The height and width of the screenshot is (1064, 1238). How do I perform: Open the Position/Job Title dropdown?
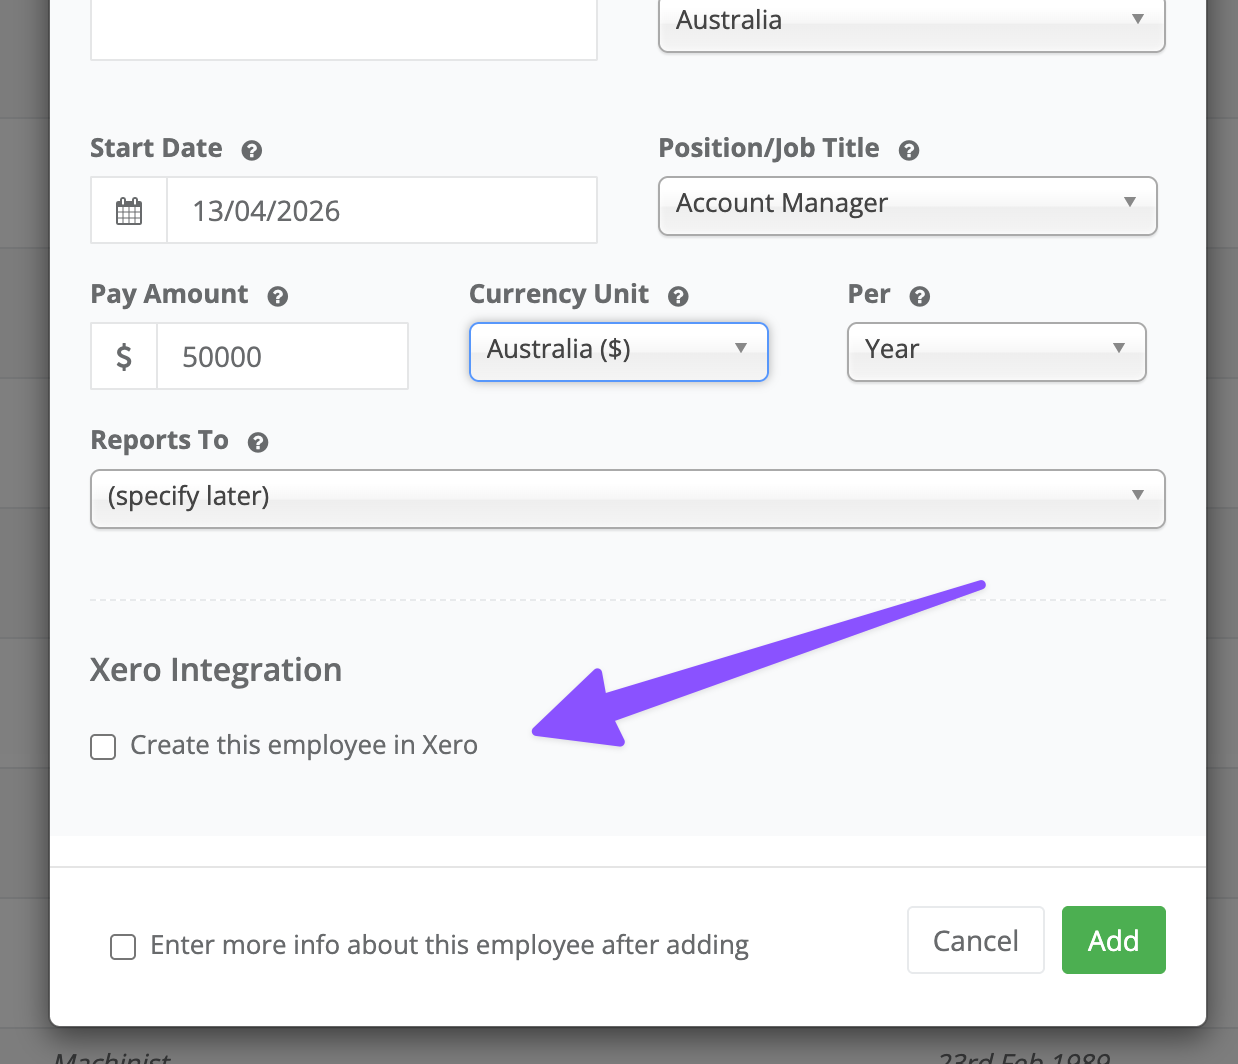click(907, 205)
